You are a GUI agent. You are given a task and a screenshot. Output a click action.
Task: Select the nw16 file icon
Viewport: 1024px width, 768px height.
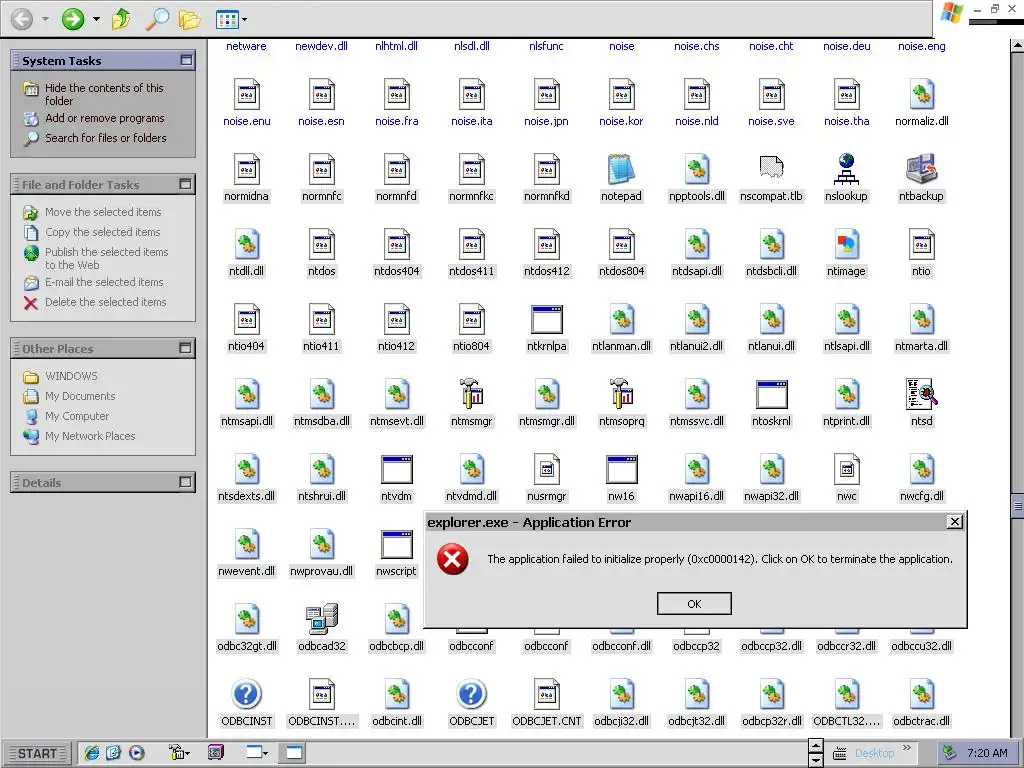(x=621, y=470)
